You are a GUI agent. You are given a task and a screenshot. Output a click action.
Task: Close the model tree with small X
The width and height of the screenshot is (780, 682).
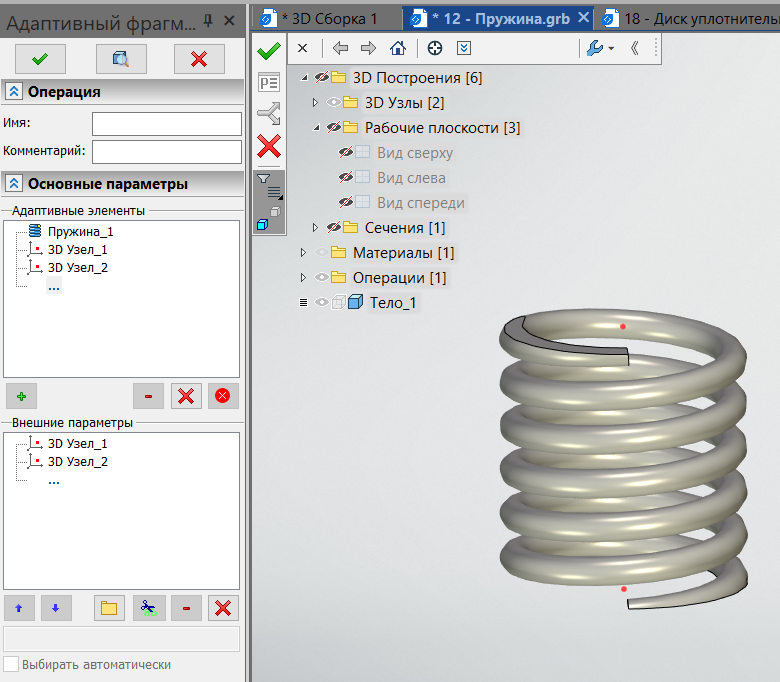pos(302,48)
